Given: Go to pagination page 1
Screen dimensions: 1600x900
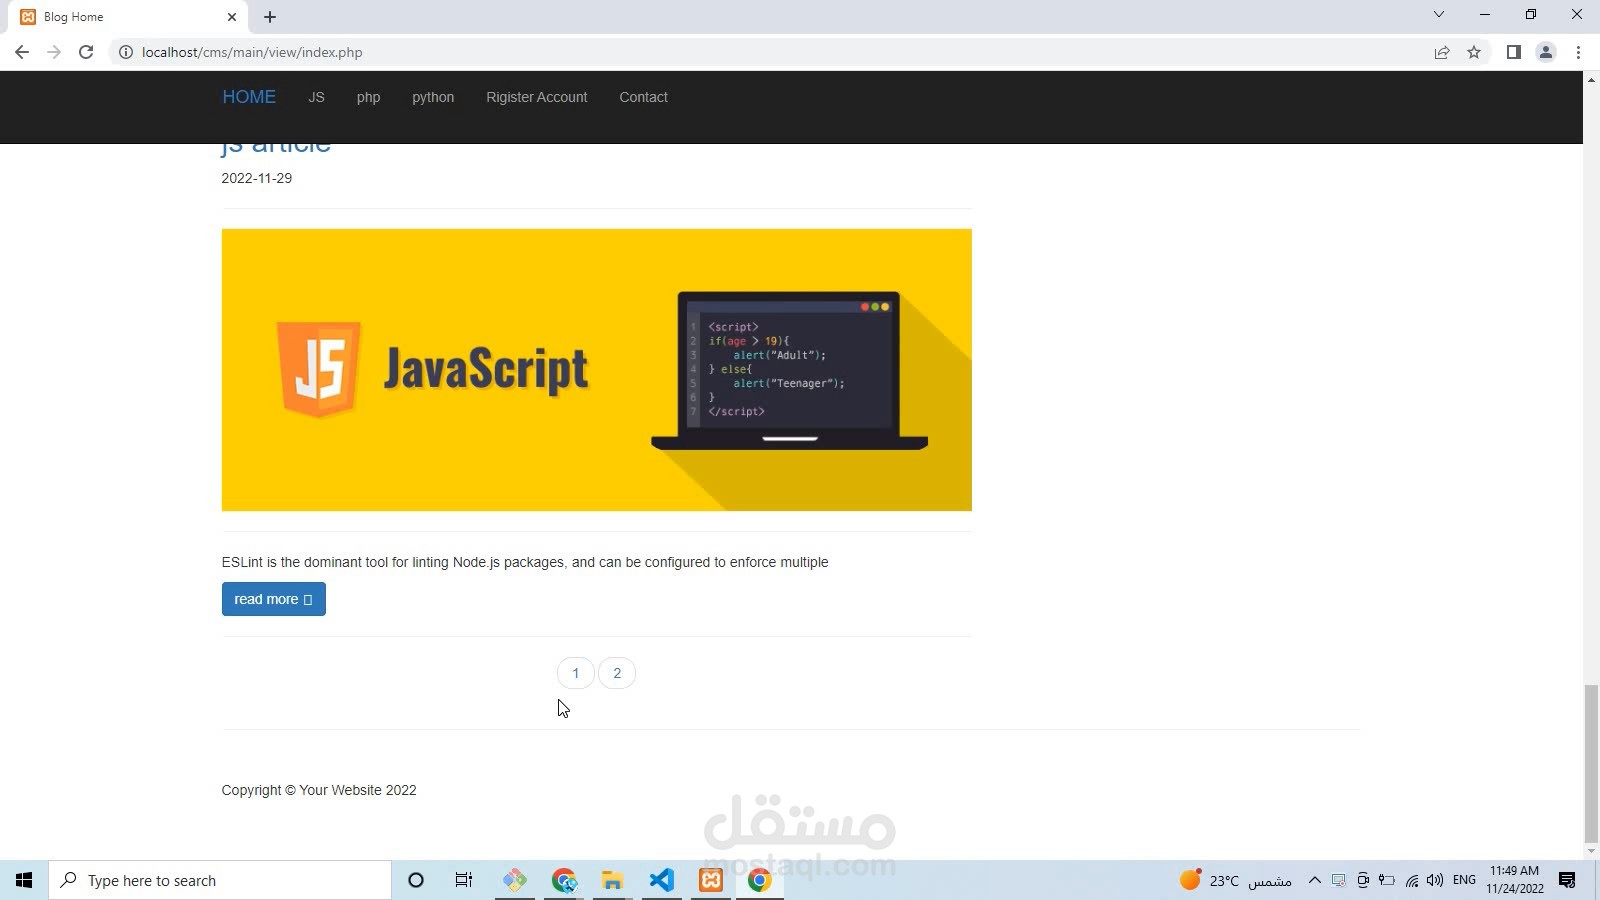Looking at the screenshot, I should (576, 673).
